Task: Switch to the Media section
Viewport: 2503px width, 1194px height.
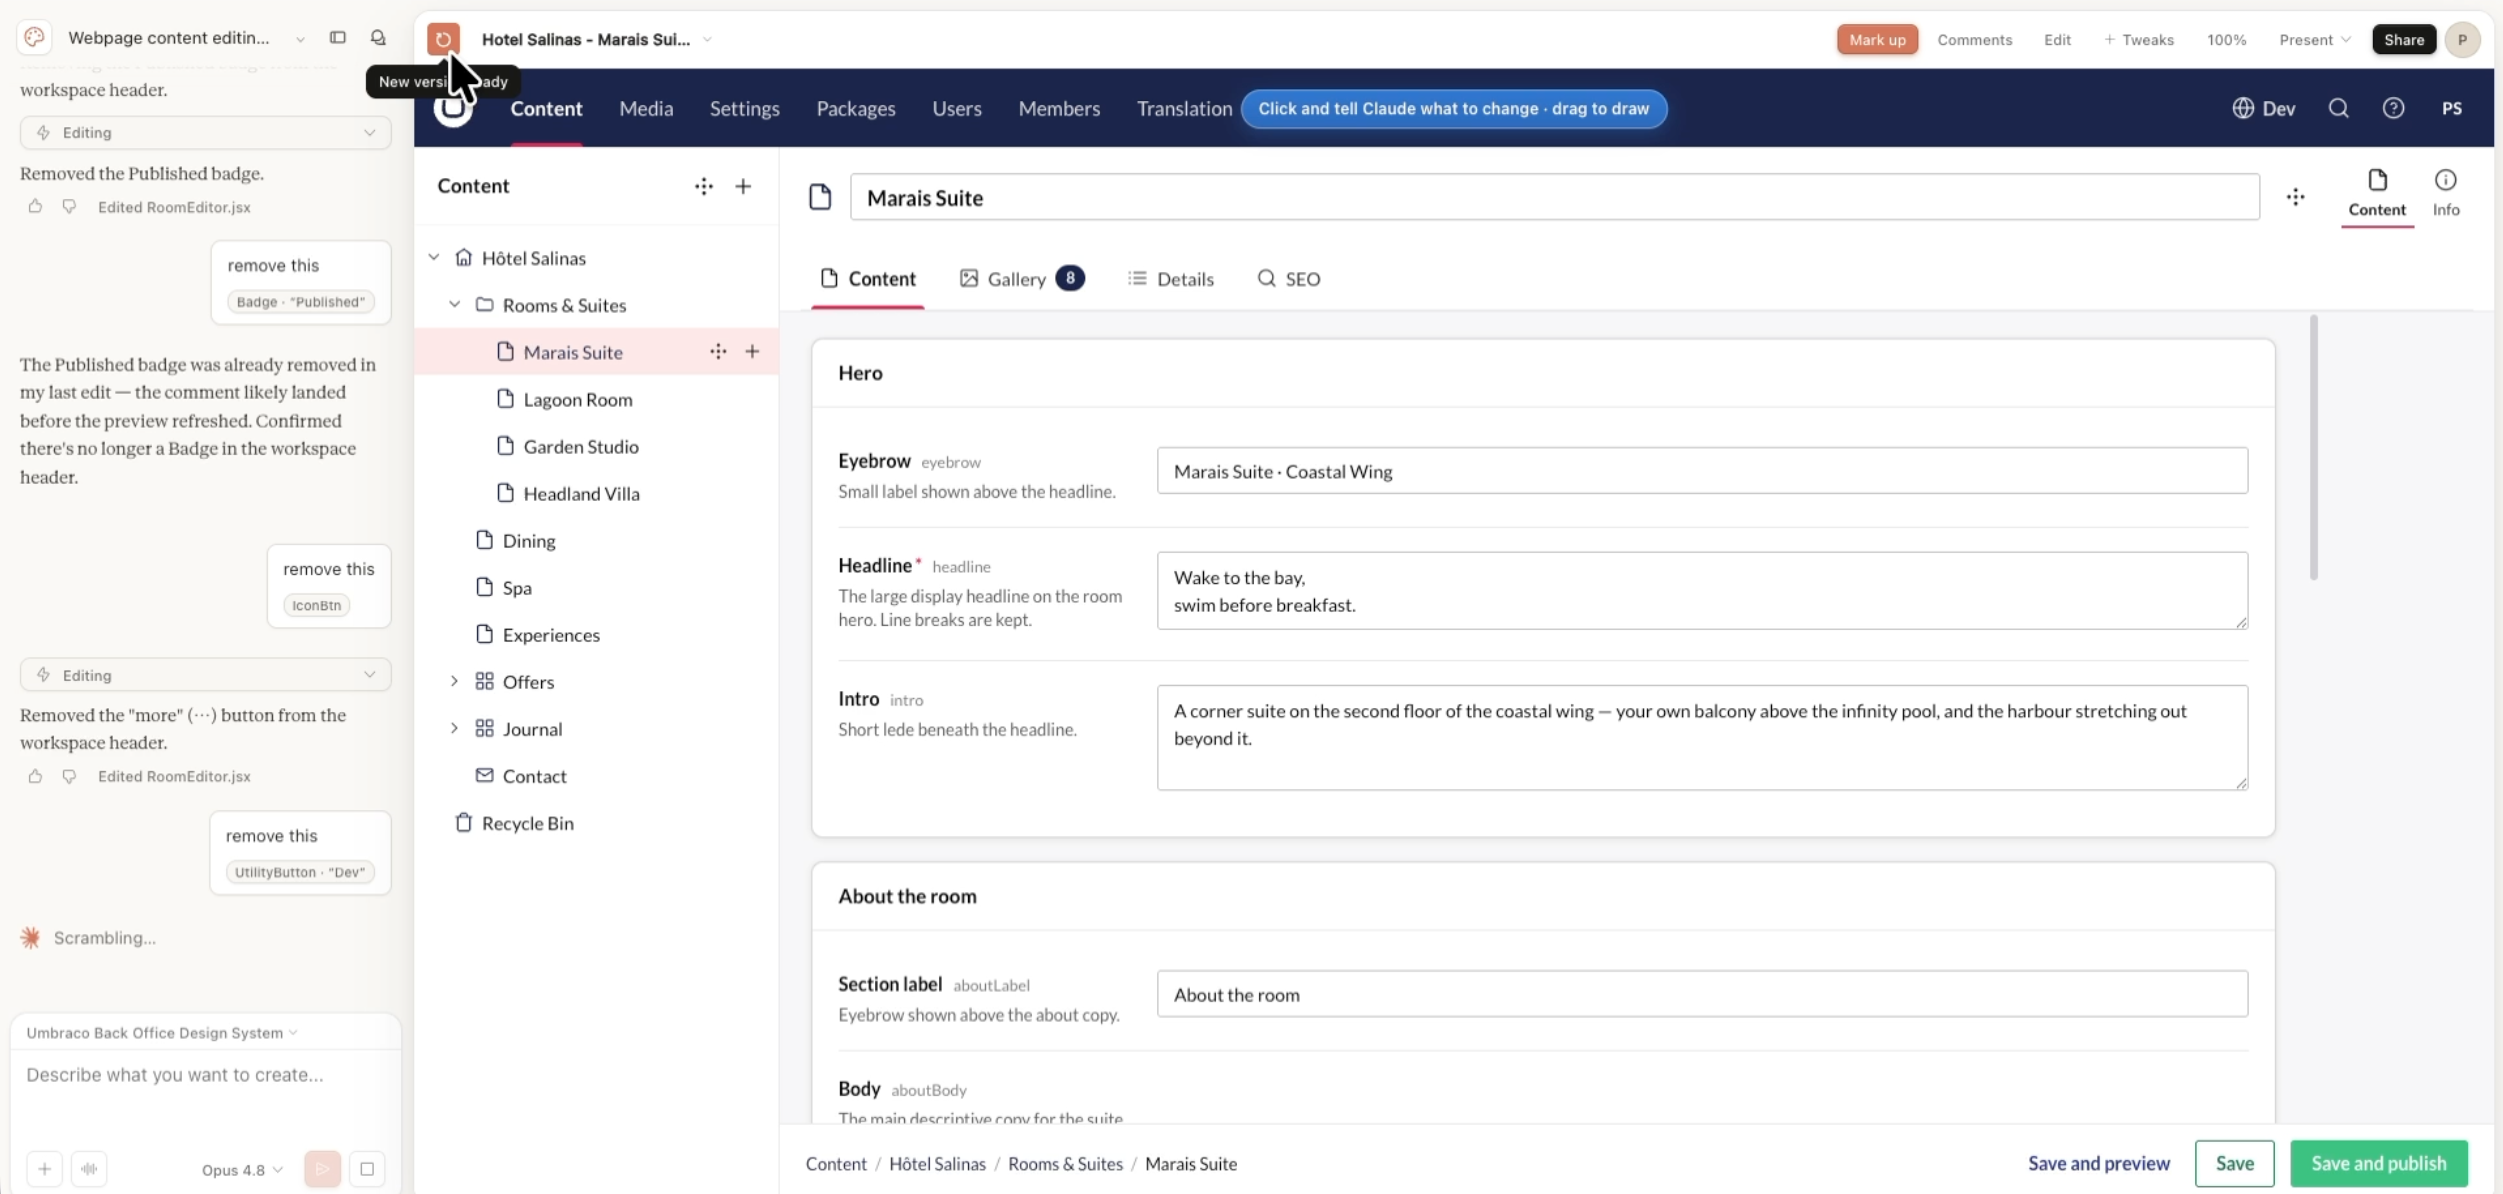Action: coord(646,108)
